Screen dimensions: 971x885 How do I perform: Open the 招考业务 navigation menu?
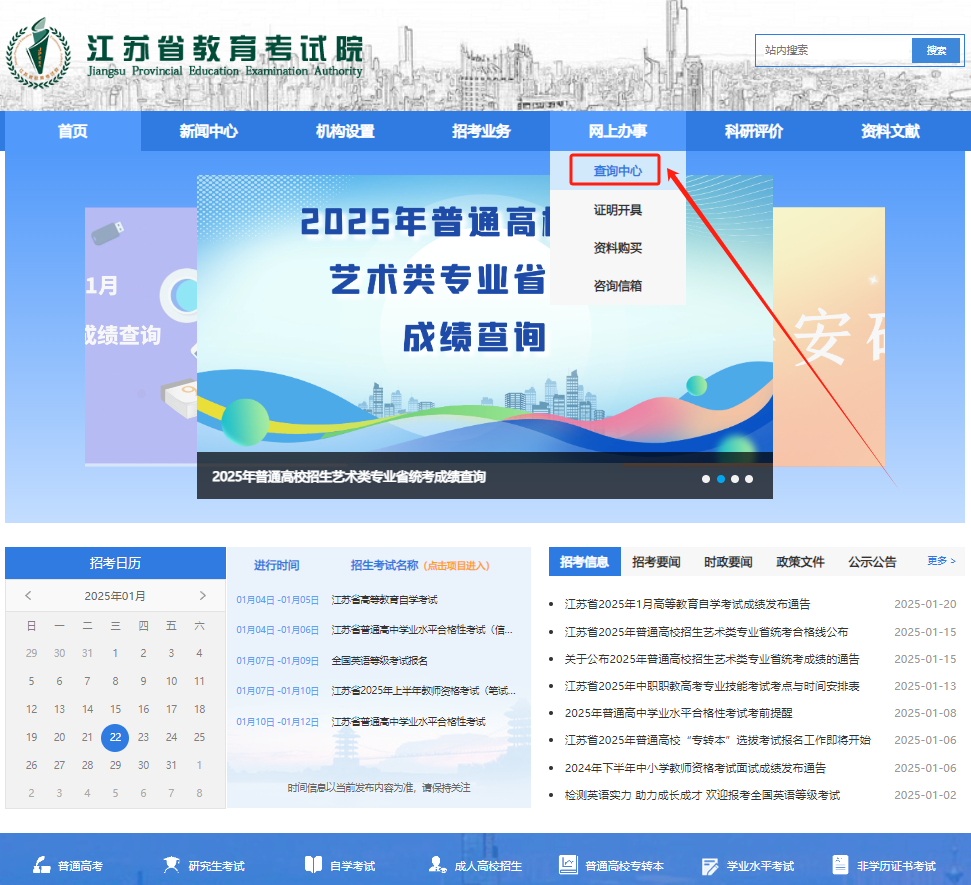(481, 131)
